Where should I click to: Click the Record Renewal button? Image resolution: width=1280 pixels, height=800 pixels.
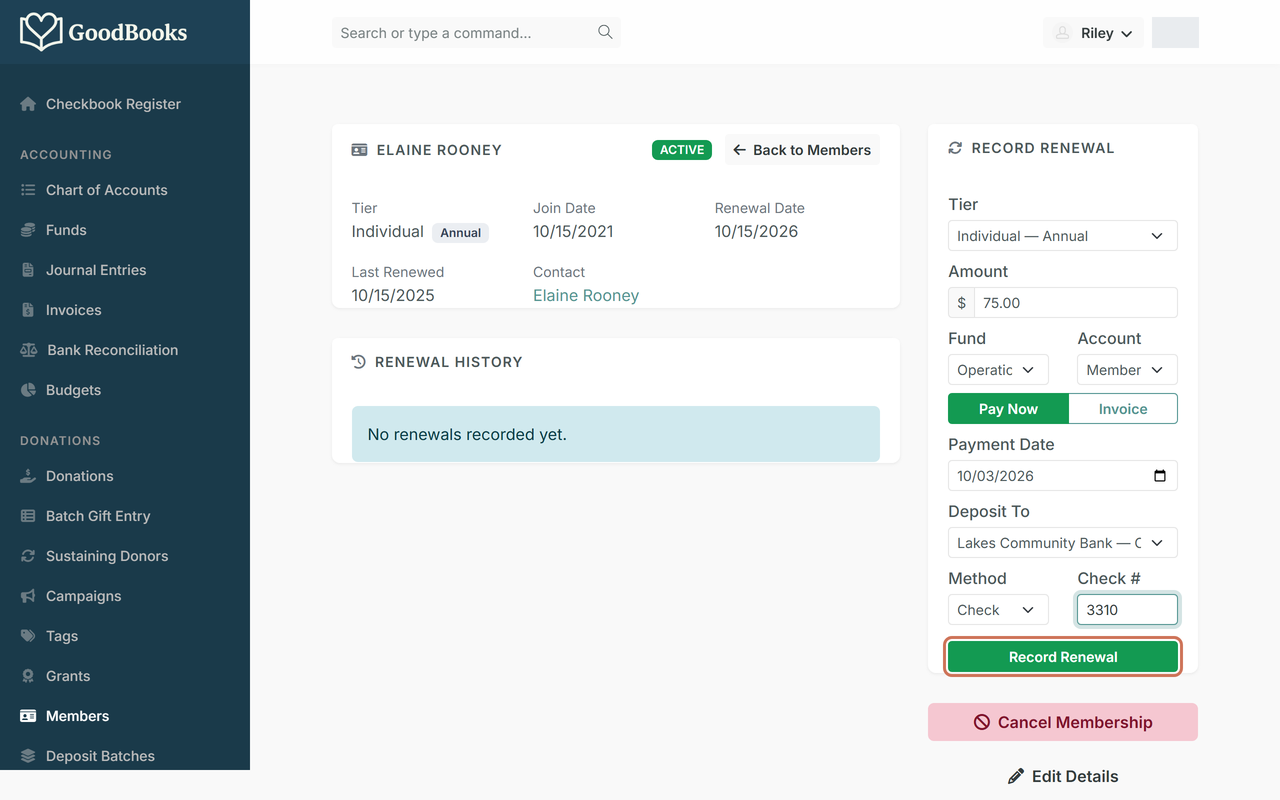pyautogui.click(x=1063, y=657)
